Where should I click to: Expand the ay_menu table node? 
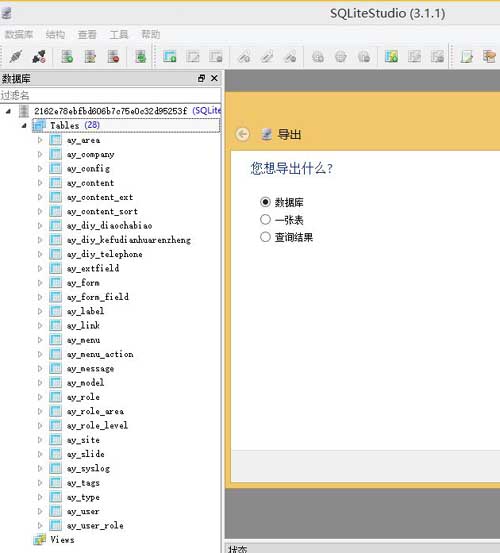(x=40, y=340)
